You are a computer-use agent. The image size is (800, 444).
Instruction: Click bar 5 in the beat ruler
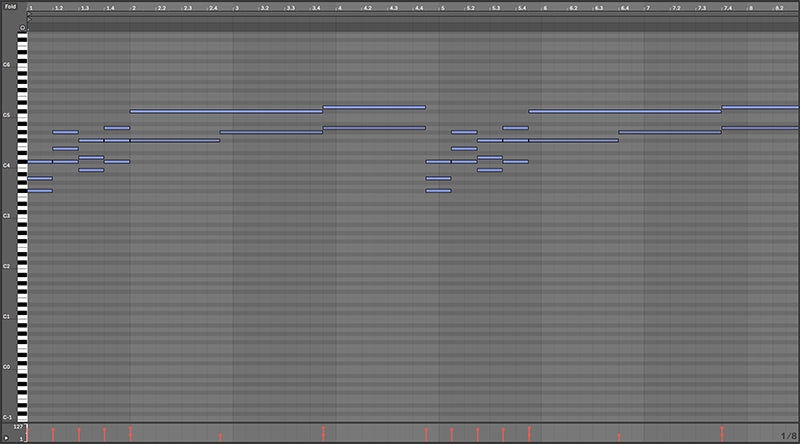coord(442,8)
